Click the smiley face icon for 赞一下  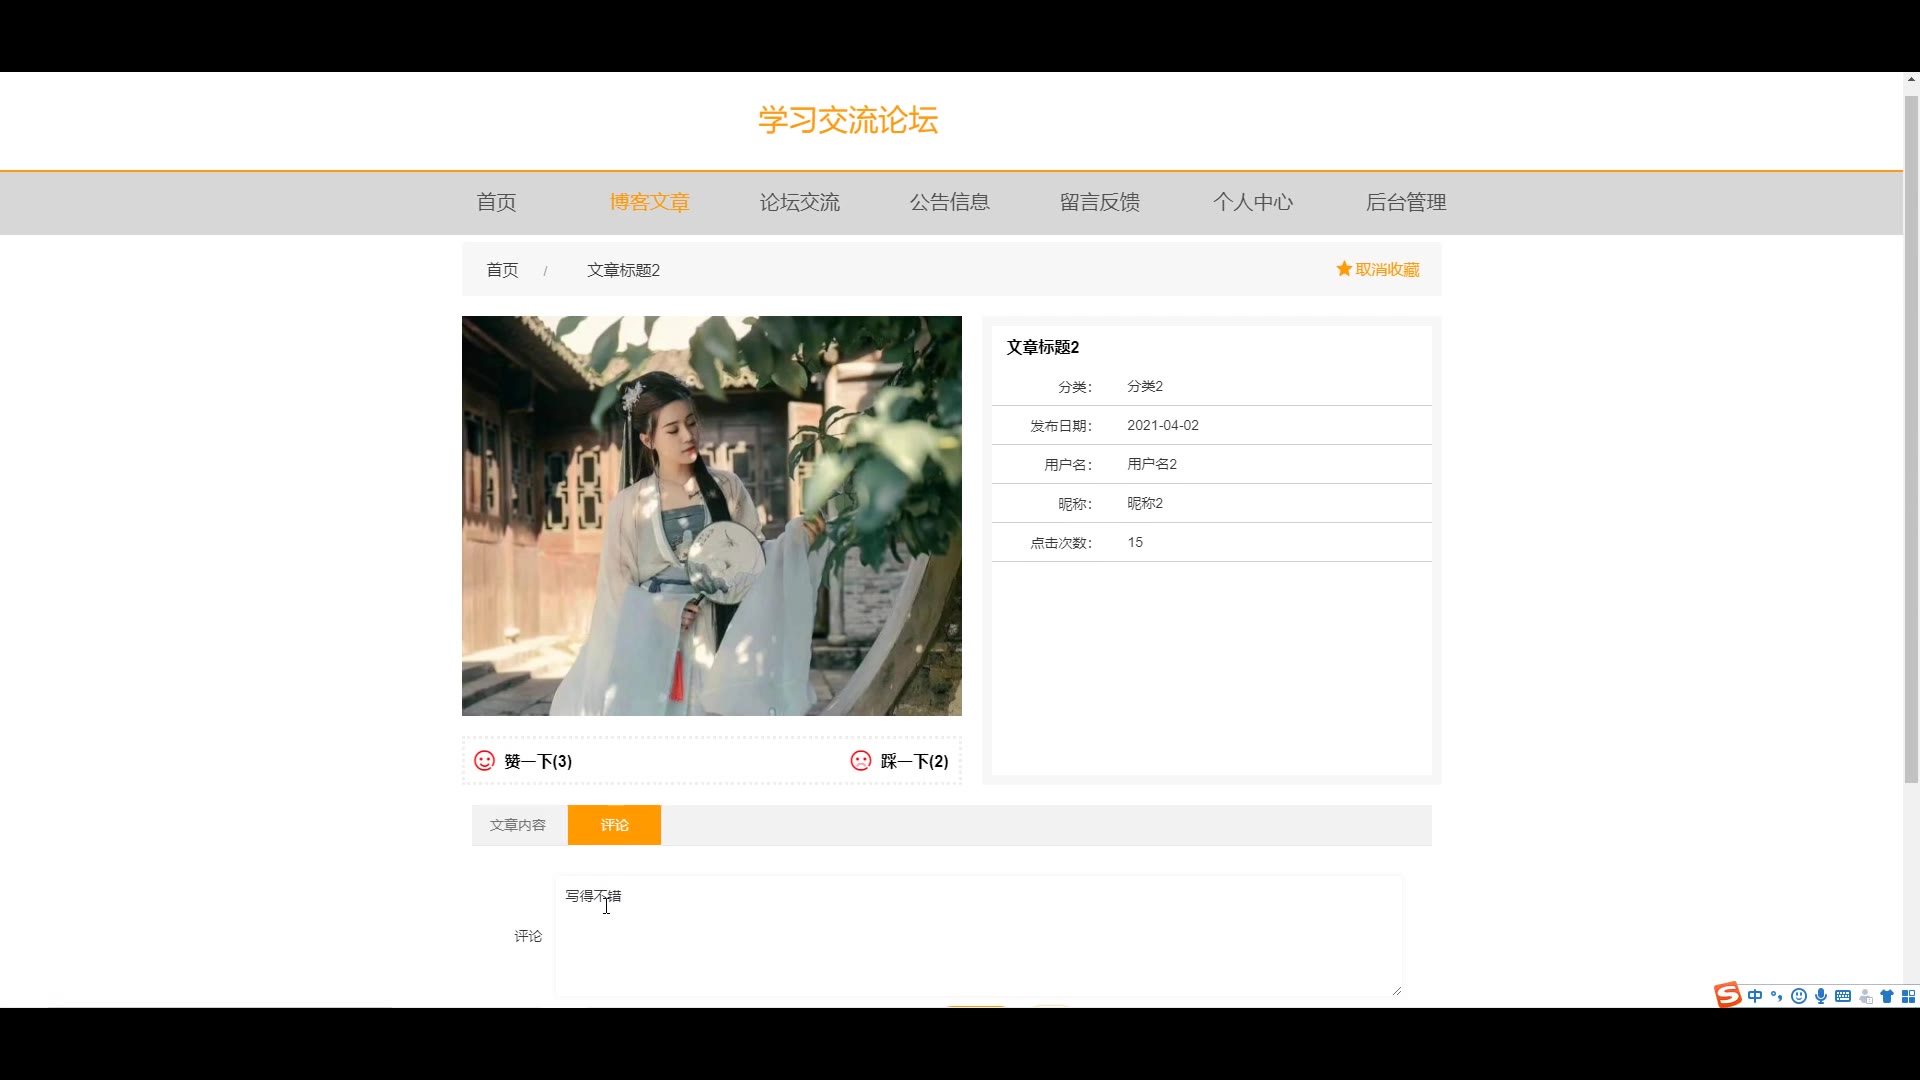(x=484, y=761)
